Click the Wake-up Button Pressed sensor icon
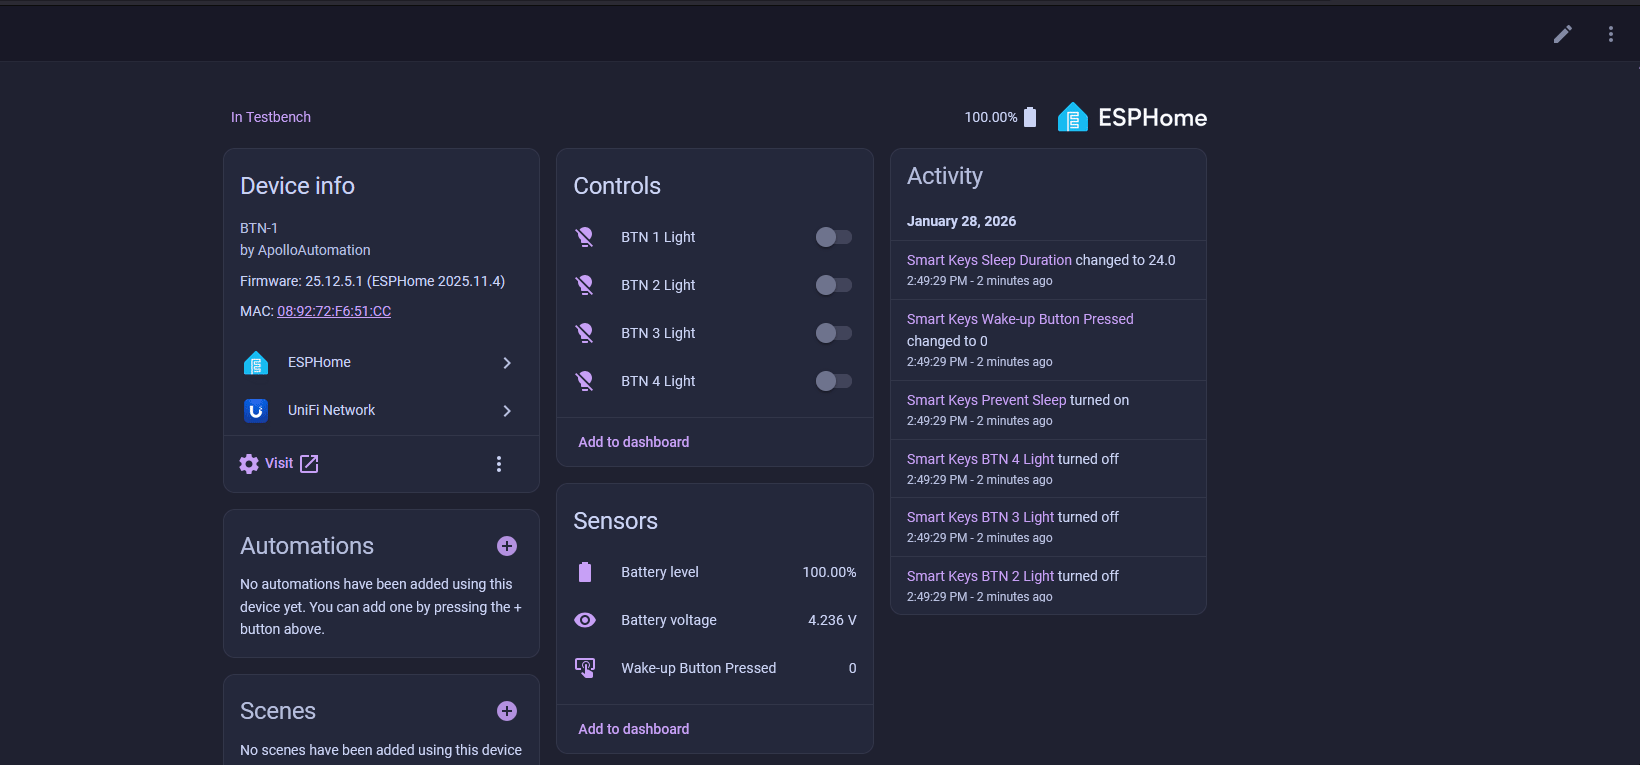1640x765 pixels. (585, 668)
